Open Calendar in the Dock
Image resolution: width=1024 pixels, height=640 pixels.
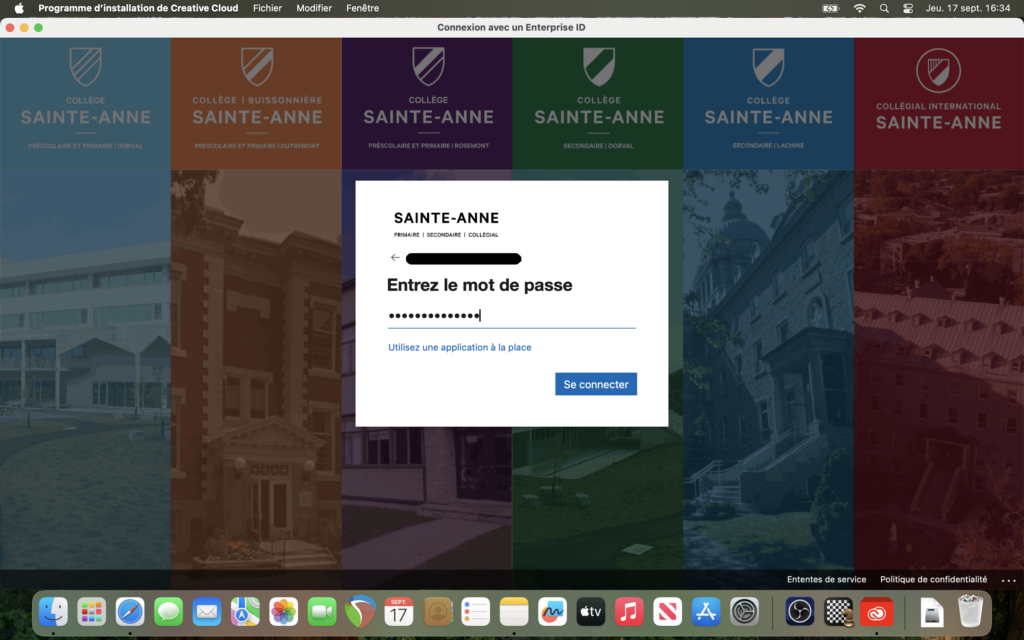click(398, 612)
